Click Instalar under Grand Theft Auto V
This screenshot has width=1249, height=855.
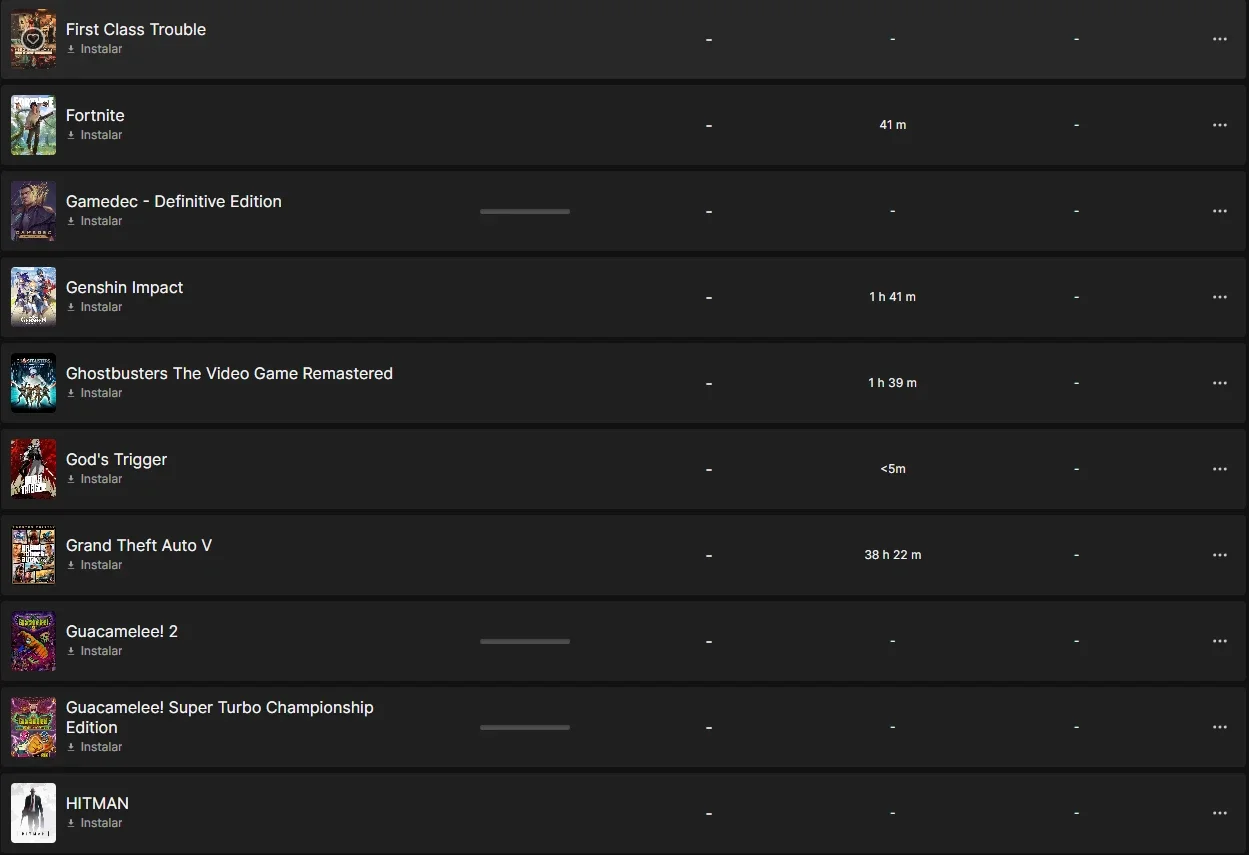(101, 565)
